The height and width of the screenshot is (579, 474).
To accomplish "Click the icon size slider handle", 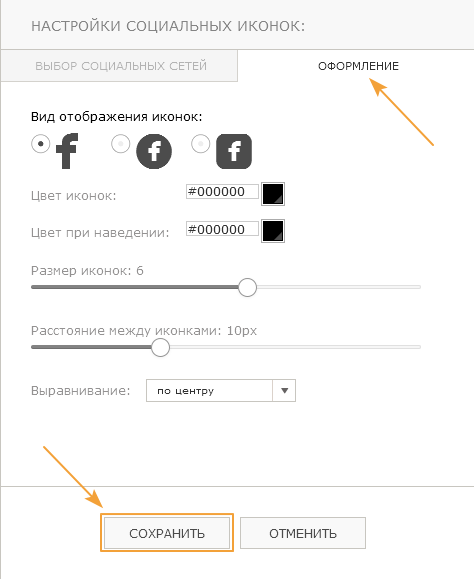I will pos(247,287).
